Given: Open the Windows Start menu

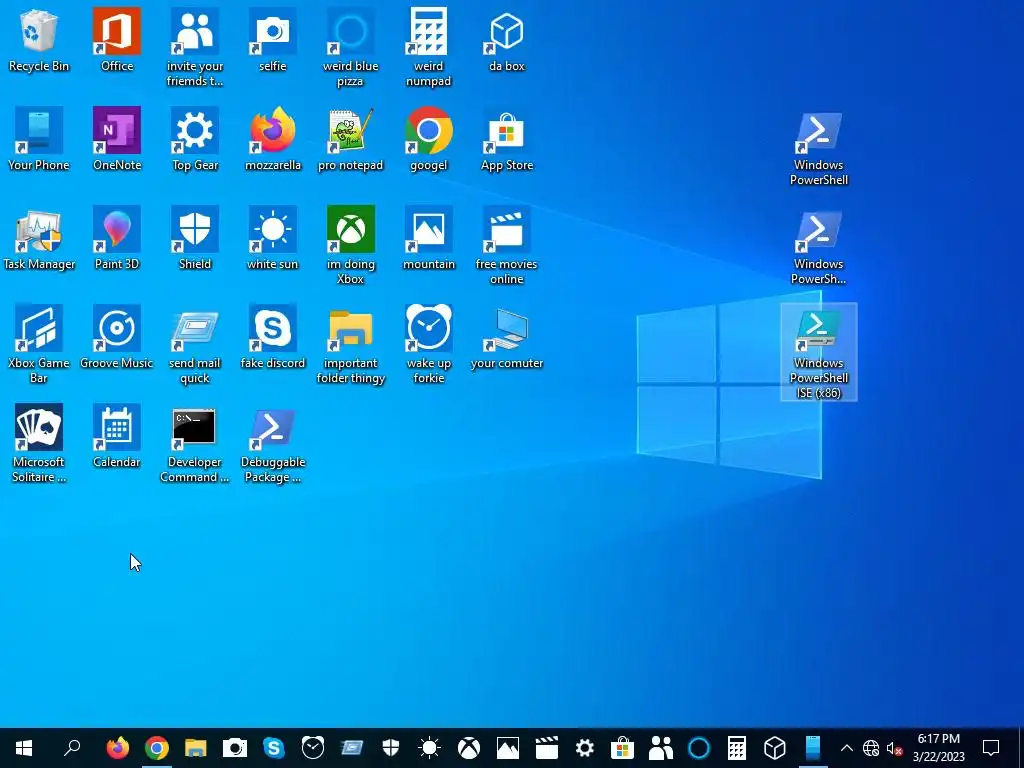Looking at the screenshot, I should (x=24, y=748).
